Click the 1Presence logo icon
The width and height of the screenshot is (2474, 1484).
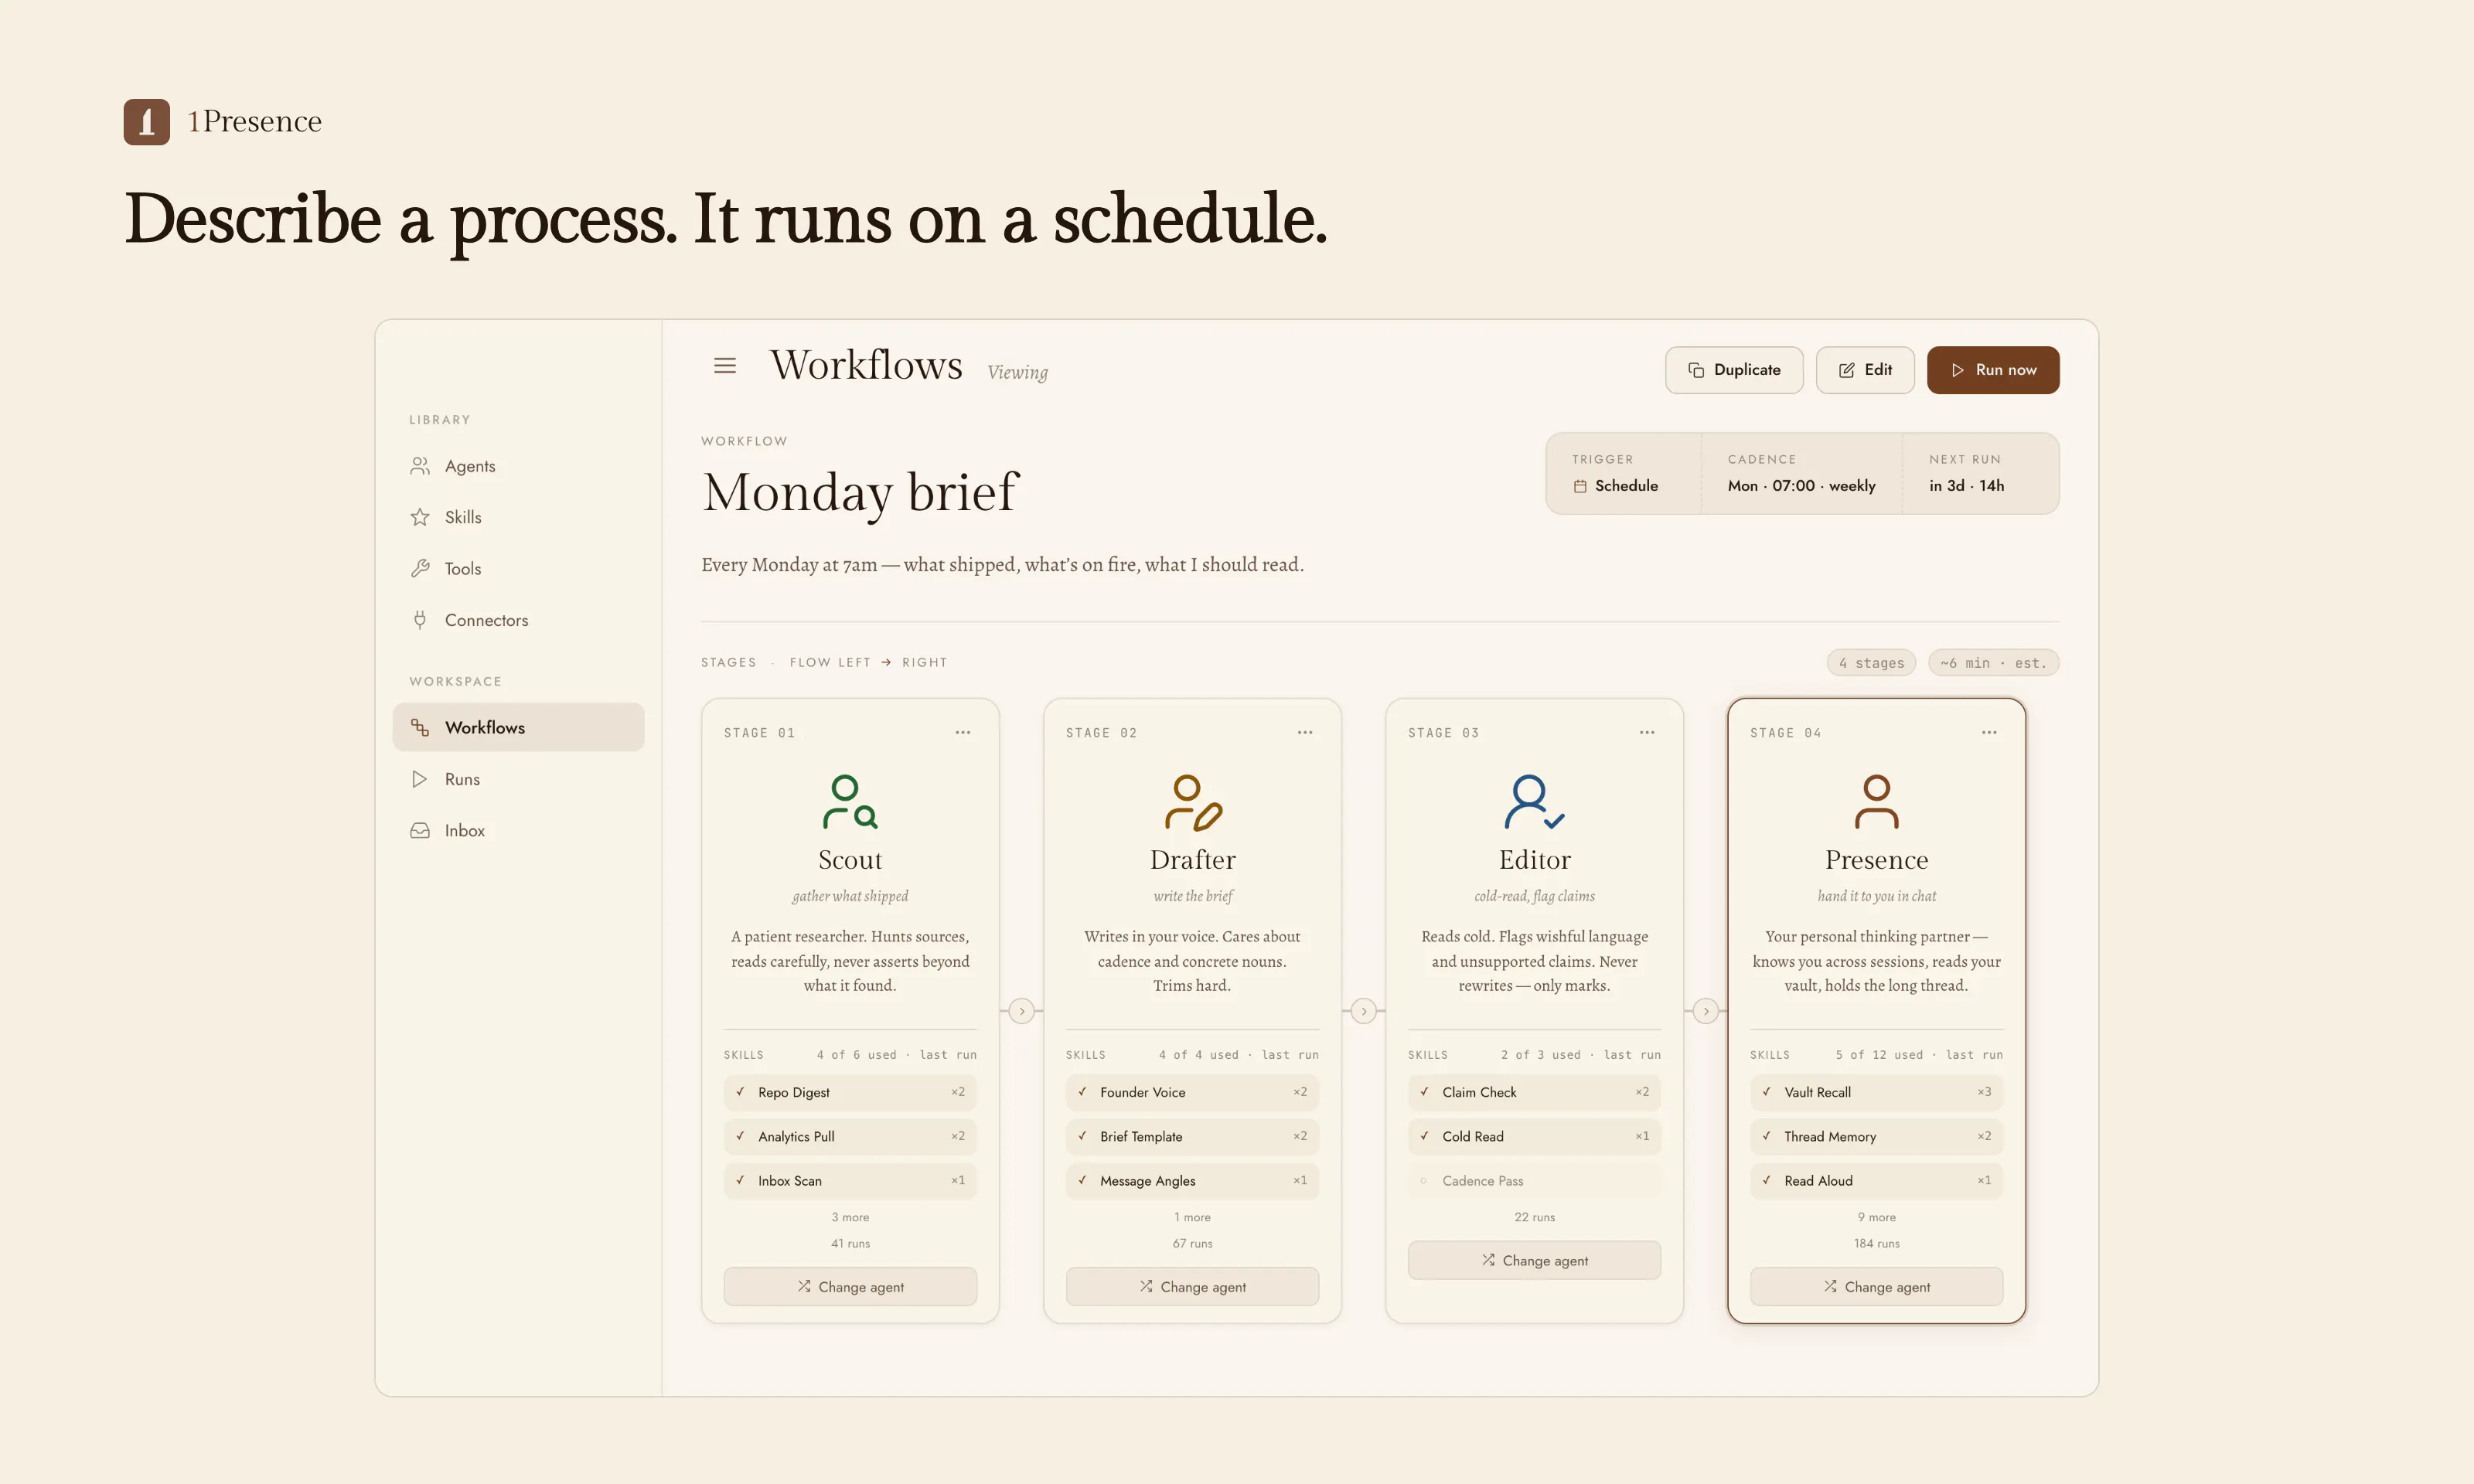click(146, 122)
